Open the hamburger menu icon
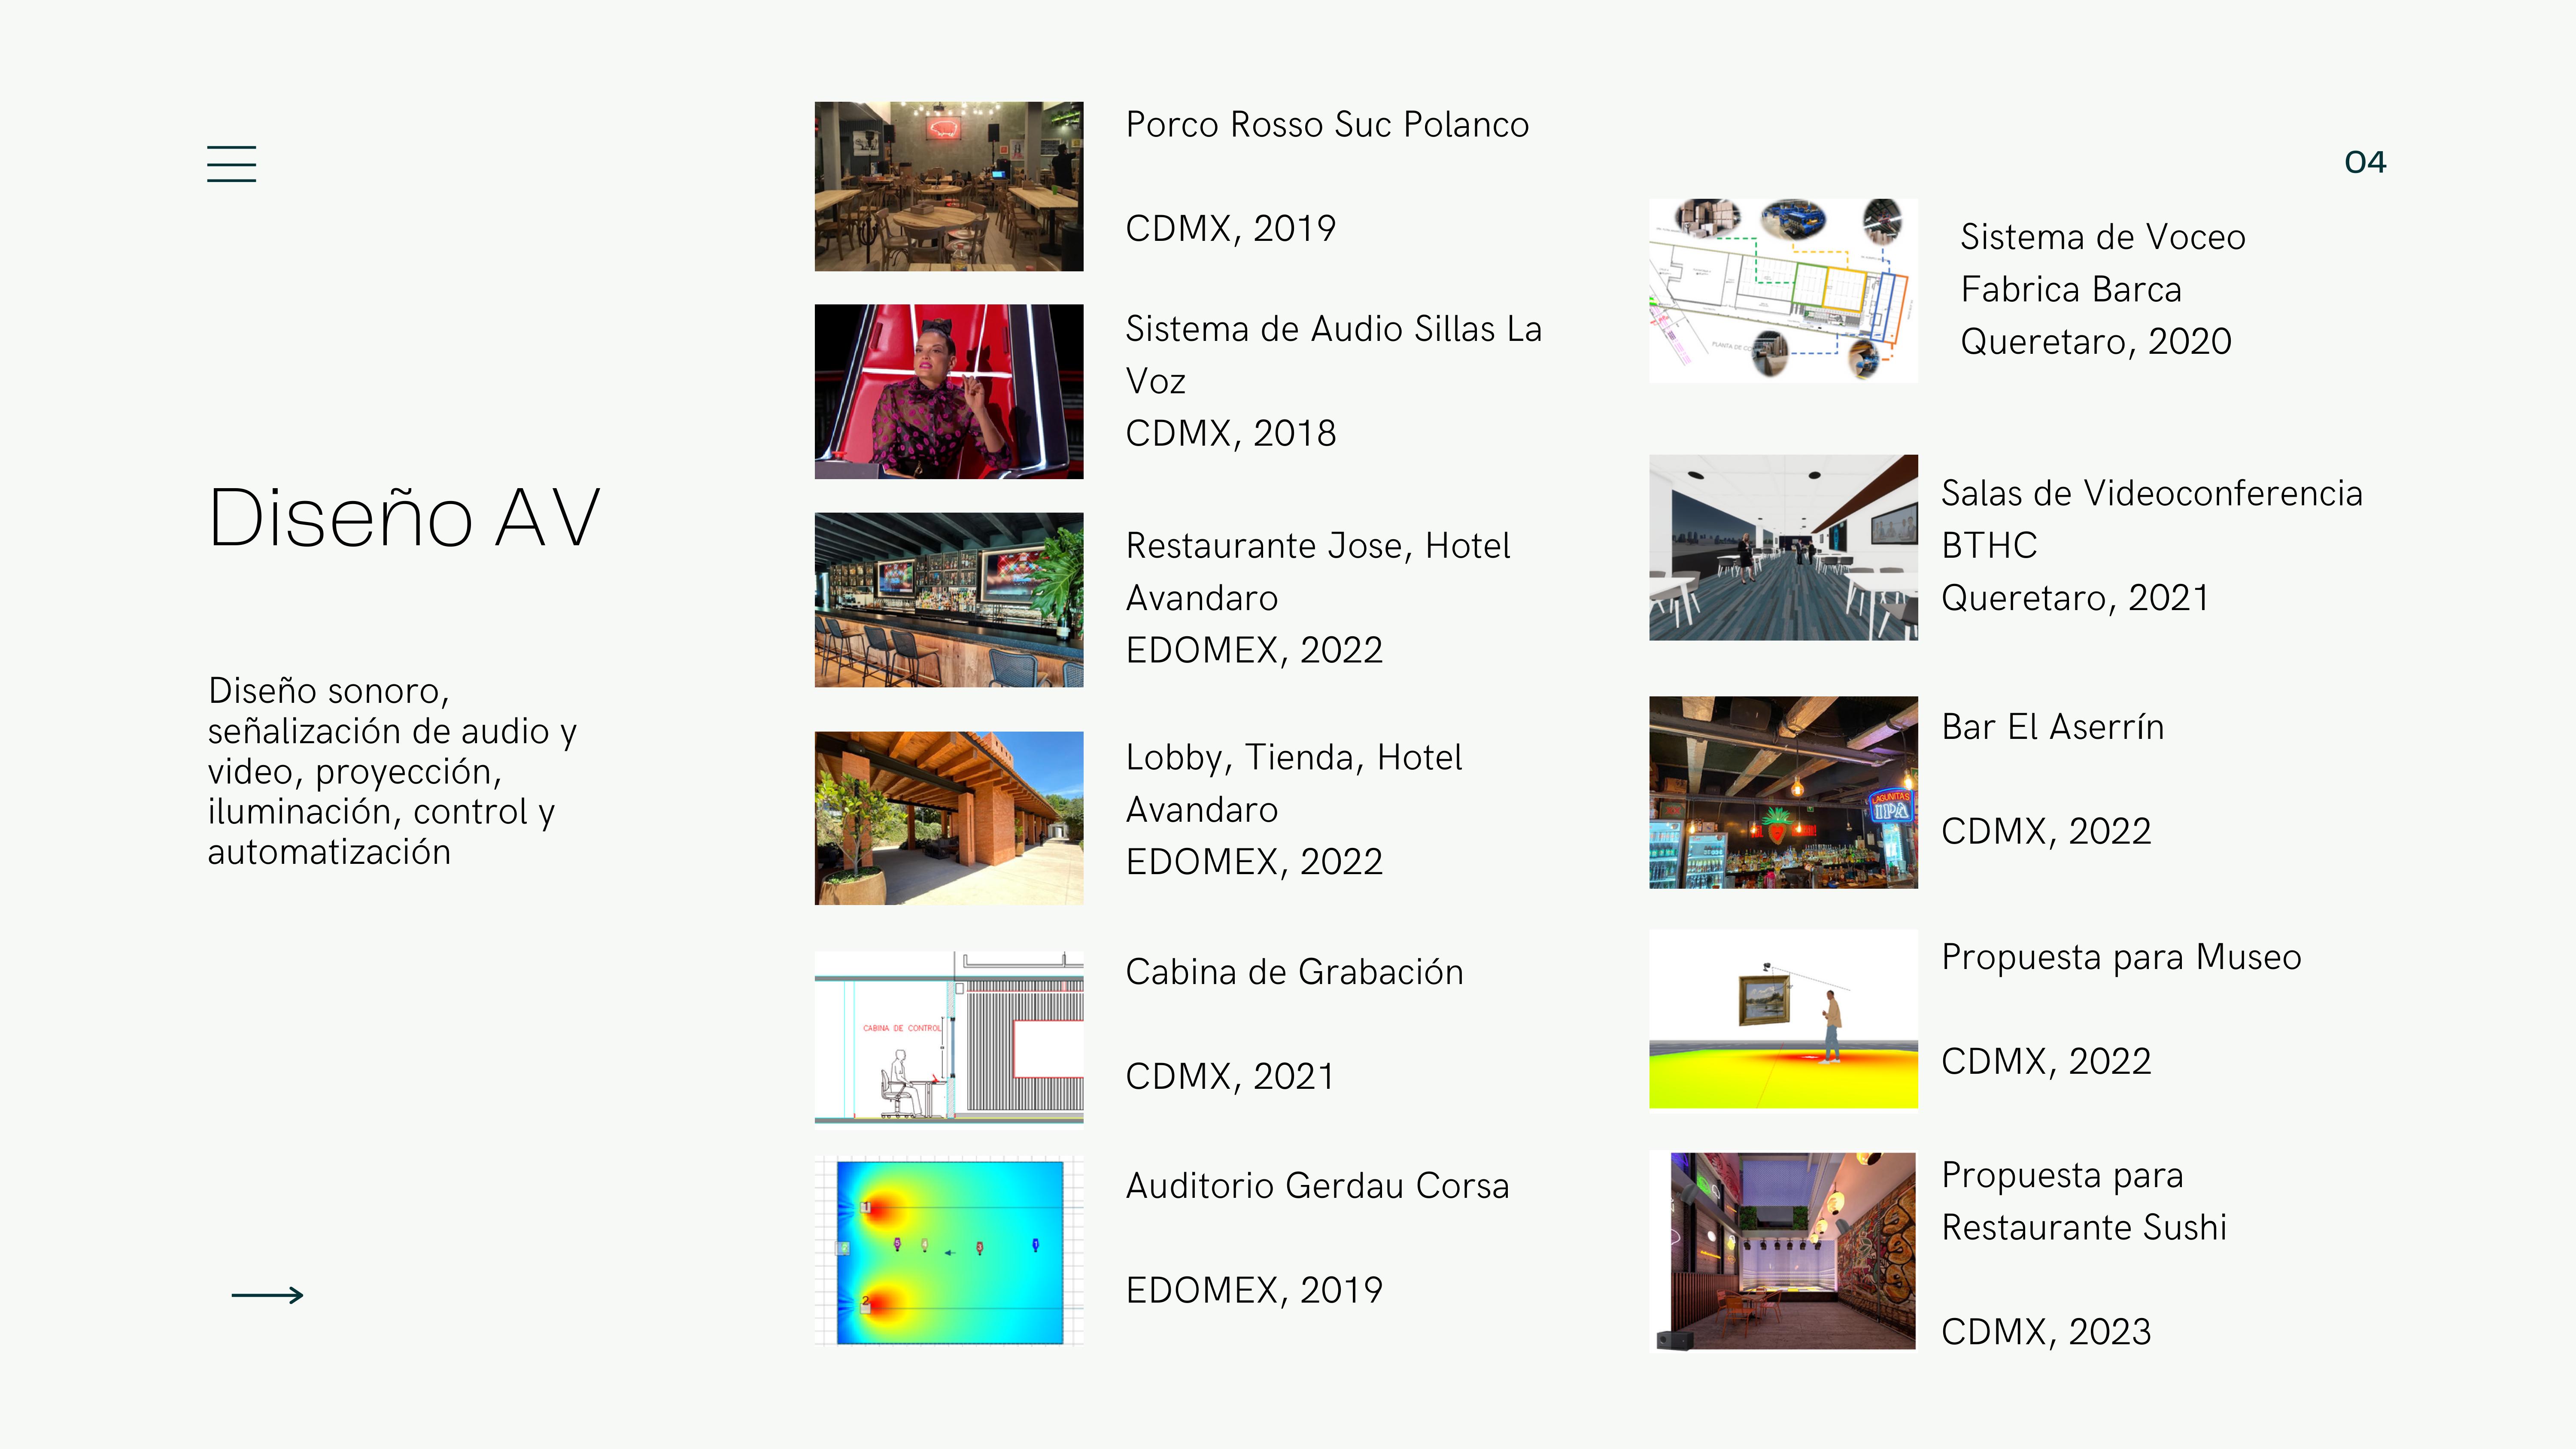This screenshot has width=2576, height=1449. (x=231, y=163)
